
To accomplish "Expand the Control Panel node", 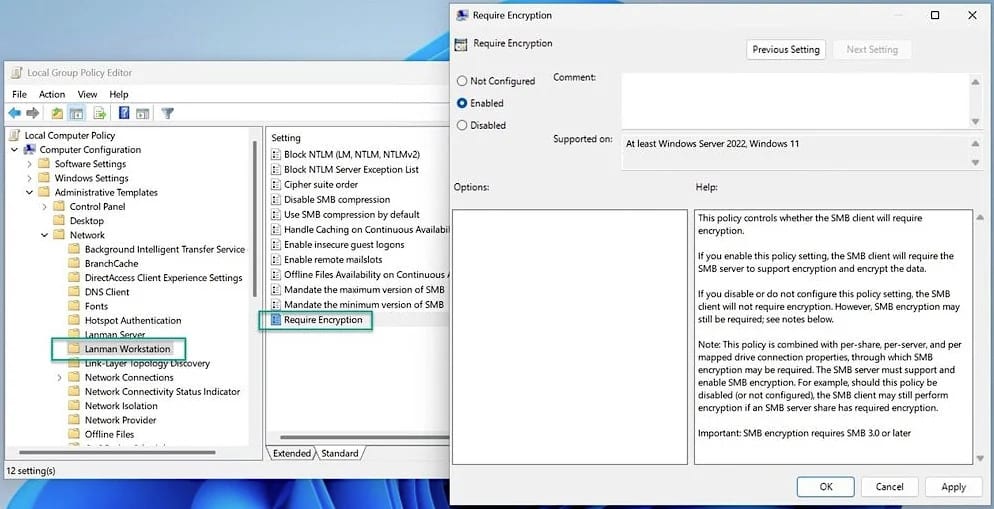I will tap(44, 207).
